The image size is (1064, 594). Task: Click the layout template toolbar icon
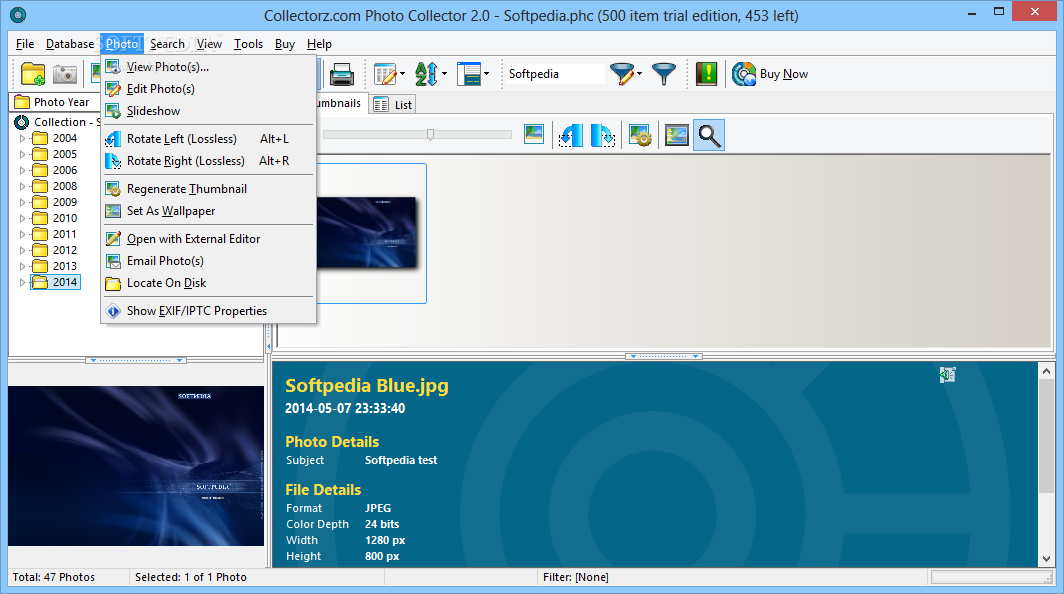pyautogui.click(x=469, y=74)
